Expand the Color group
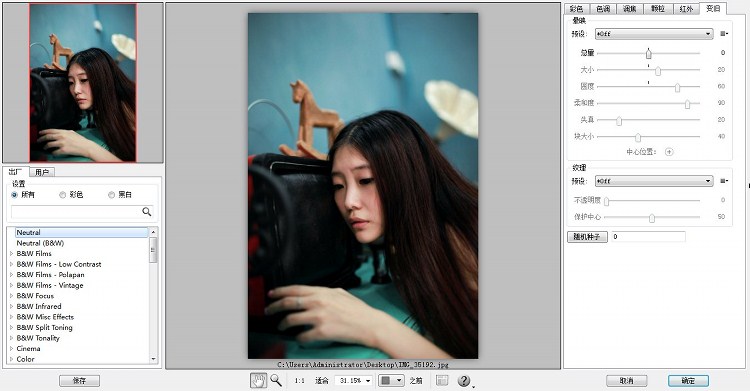Viewport: 750px width, 391px height. 11,359
